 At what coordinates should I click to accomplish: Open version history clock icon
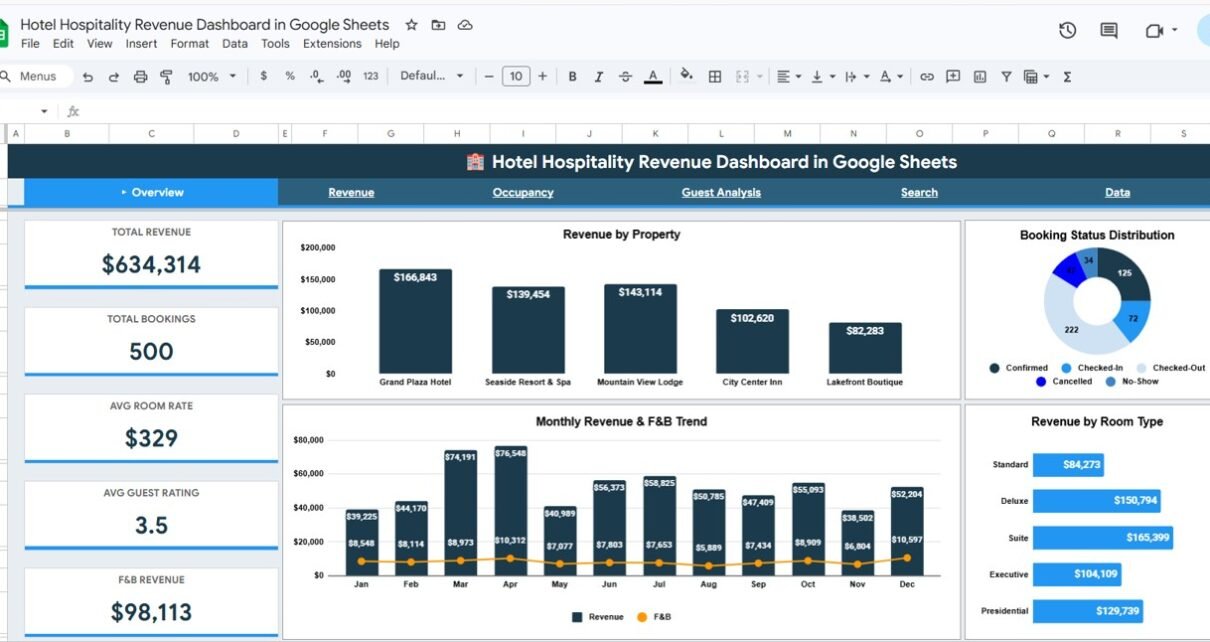pyautogui.click(x=1067, y=31)
